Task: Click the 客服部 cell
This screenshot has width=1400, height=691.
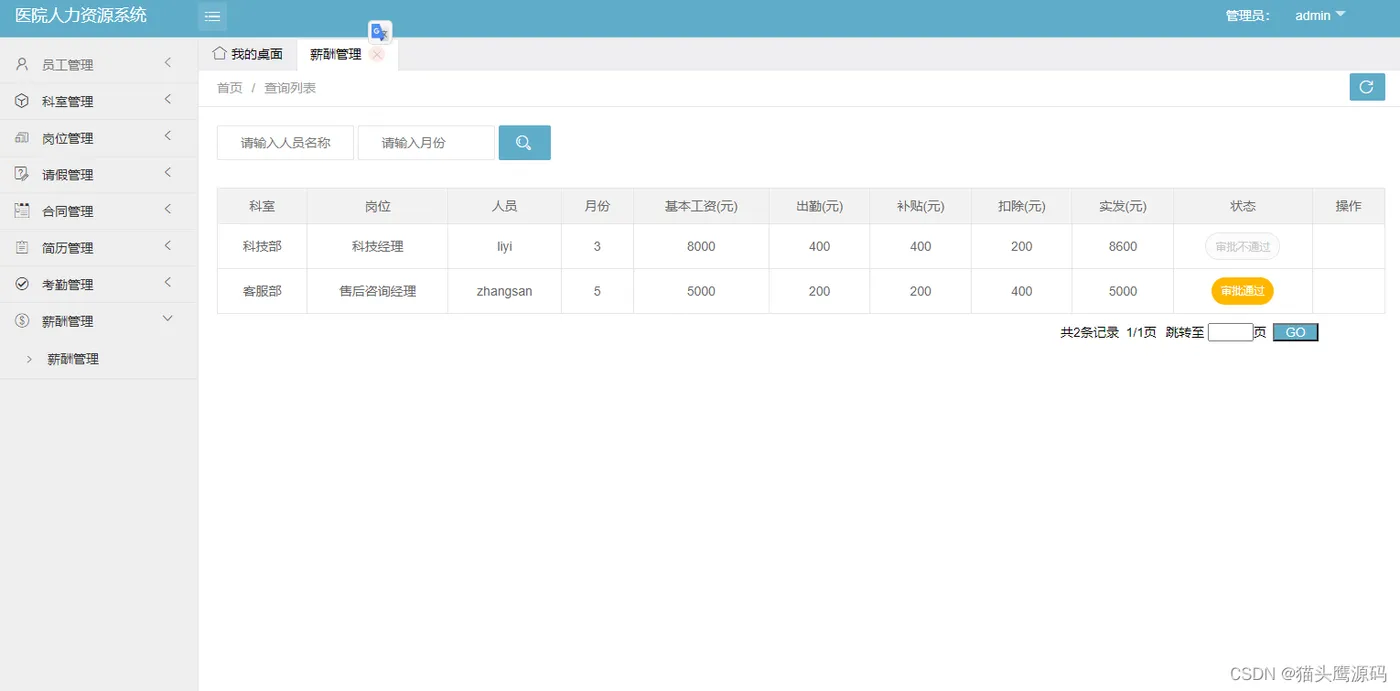Action: click(262, 291)
